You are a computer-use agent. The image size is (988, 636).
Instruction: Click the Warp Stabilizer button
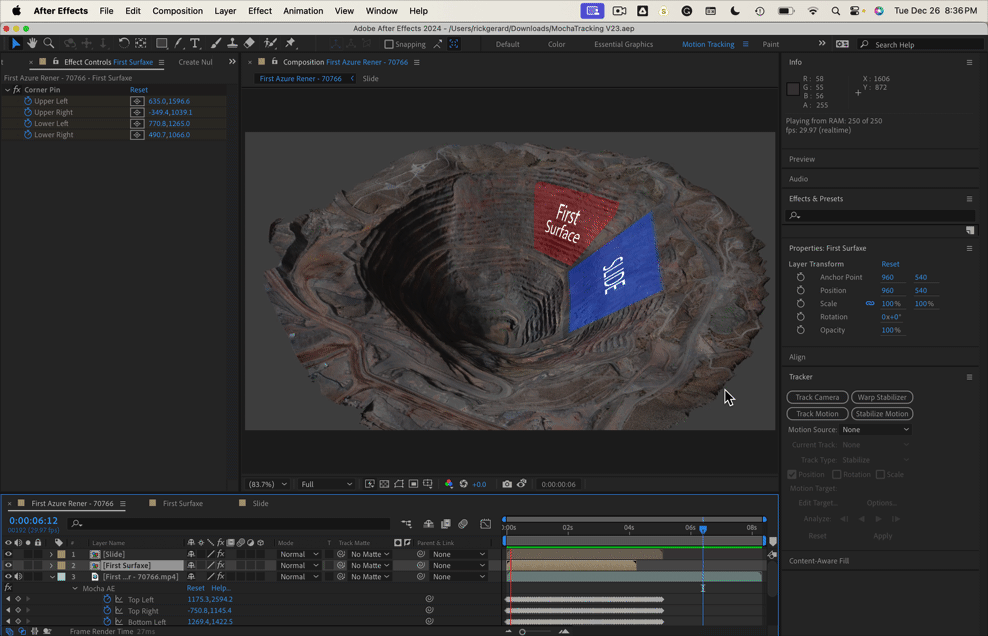(x=882, y=397)
